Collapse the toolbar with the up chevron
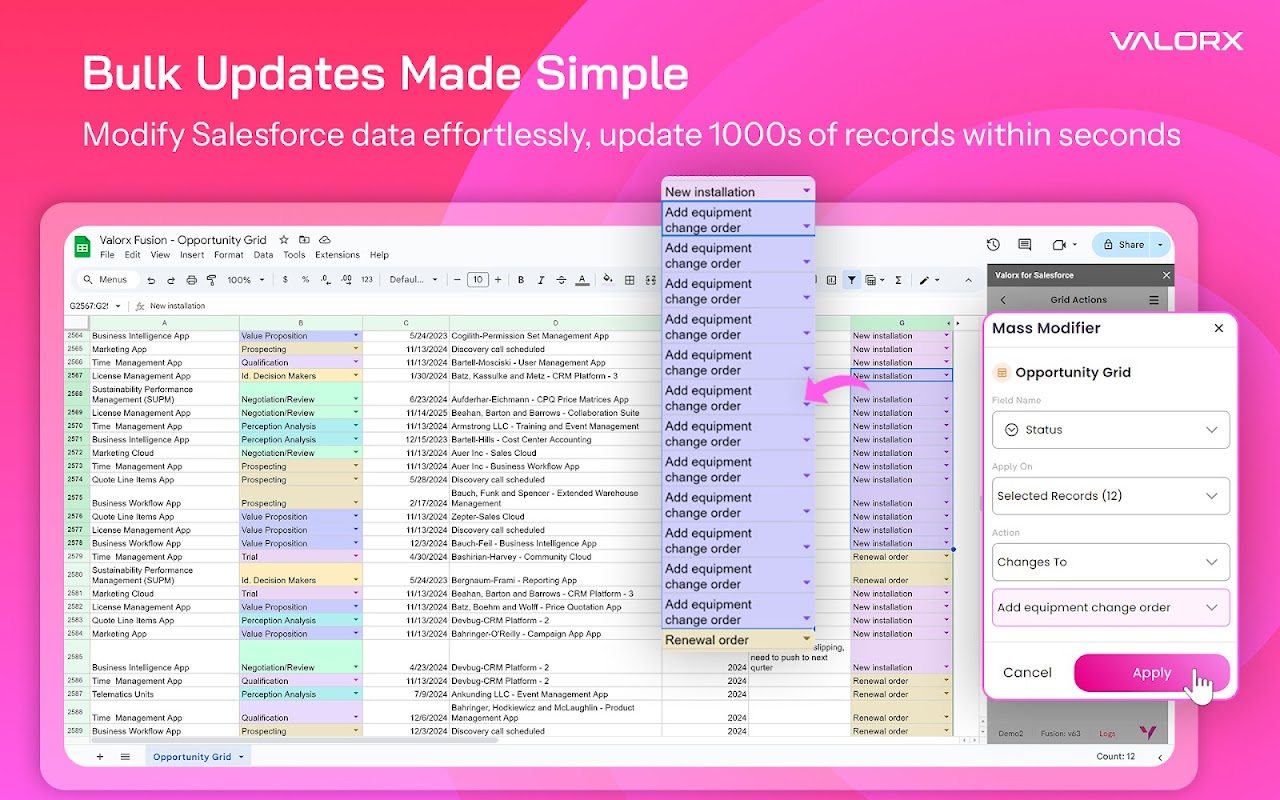The image size is (1280, 800). pyautogui.click(x=968, y=280)
